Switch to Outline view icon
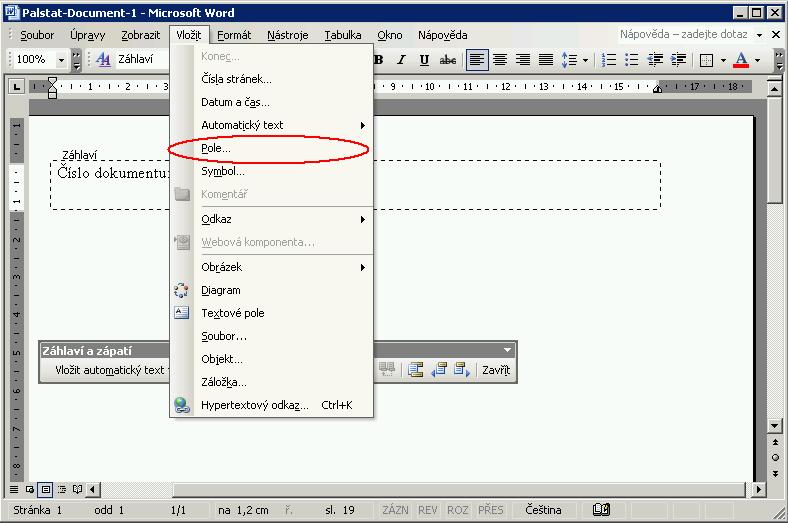The height and width of the screenshot is (523, 788). pos(62,489)
